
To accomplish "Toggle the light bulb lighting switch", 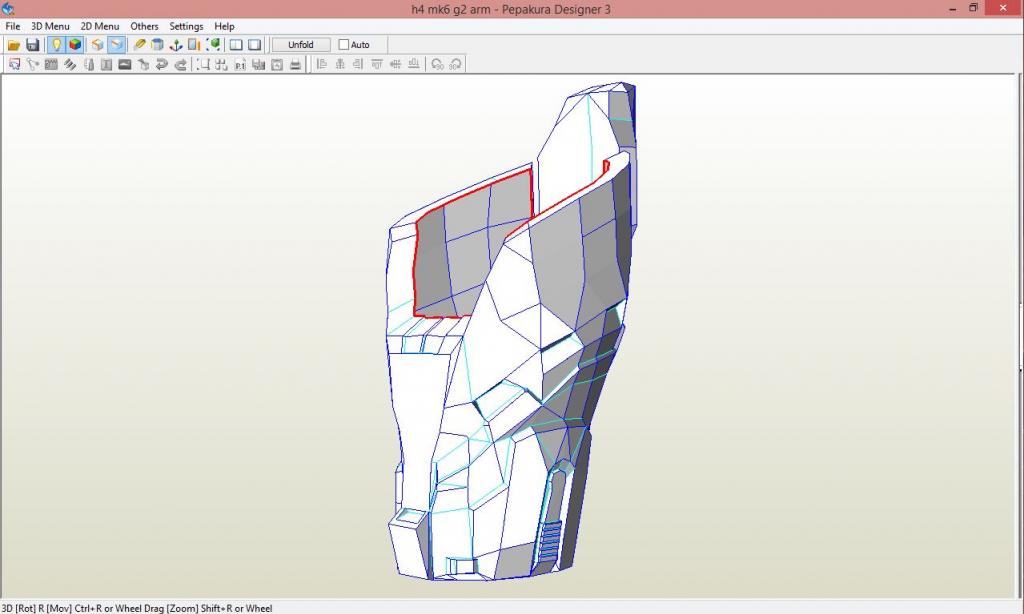I will [56, 44].
